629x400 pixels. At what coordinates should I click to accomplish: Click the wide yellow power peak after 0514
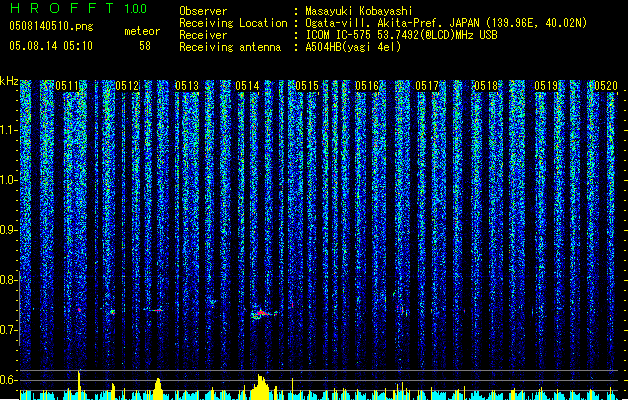coord(261,387)
